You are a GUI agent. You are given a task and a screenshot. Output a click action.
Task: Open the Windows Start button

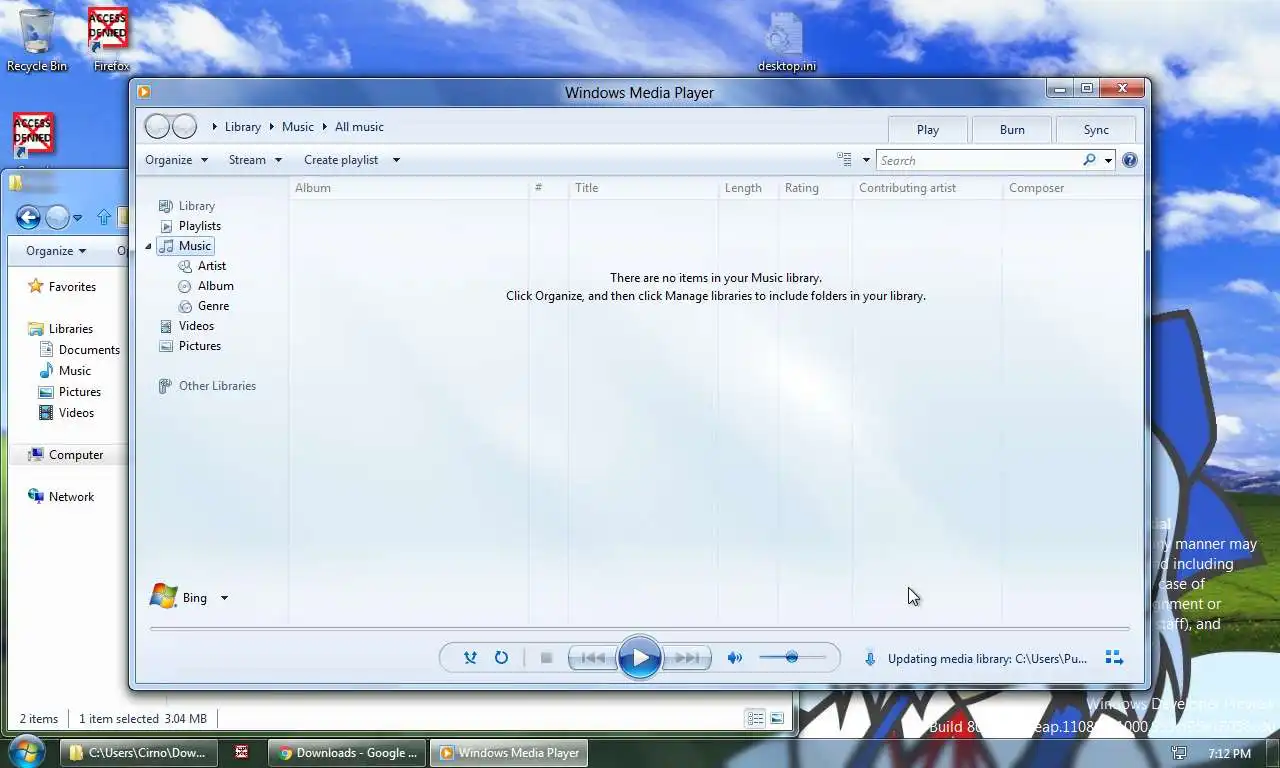(27, 751)
